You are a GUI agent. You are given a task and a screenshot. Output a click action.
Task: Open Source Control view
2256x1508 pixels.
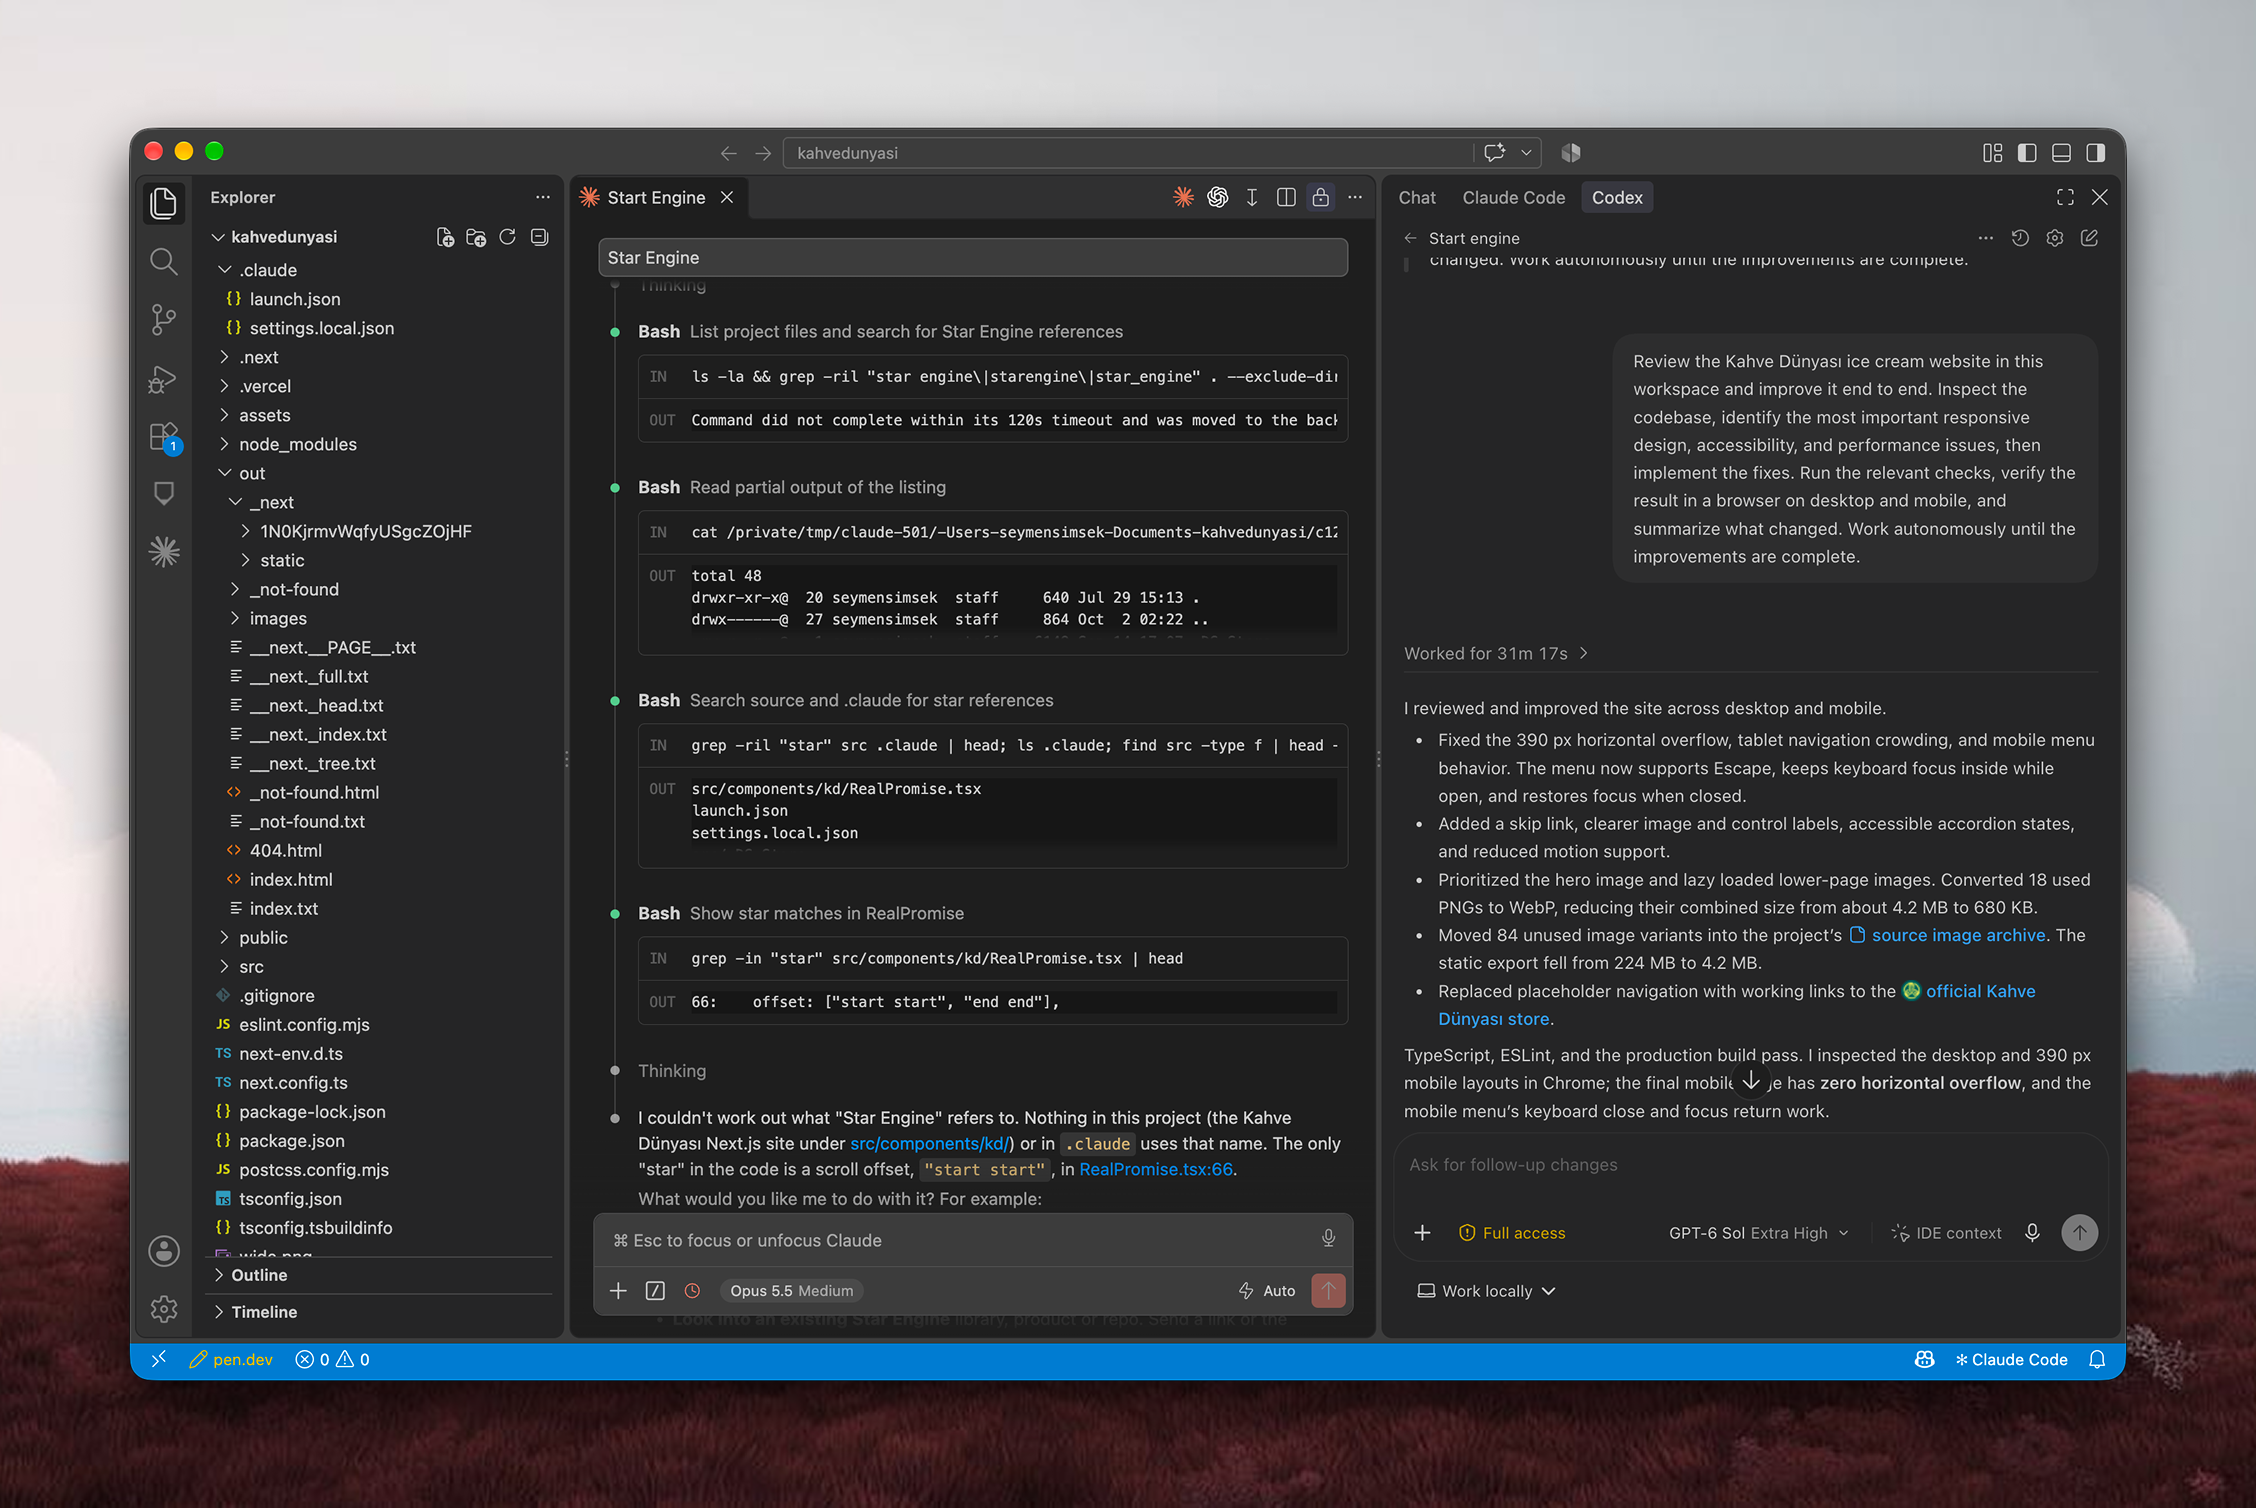(164, 320)
